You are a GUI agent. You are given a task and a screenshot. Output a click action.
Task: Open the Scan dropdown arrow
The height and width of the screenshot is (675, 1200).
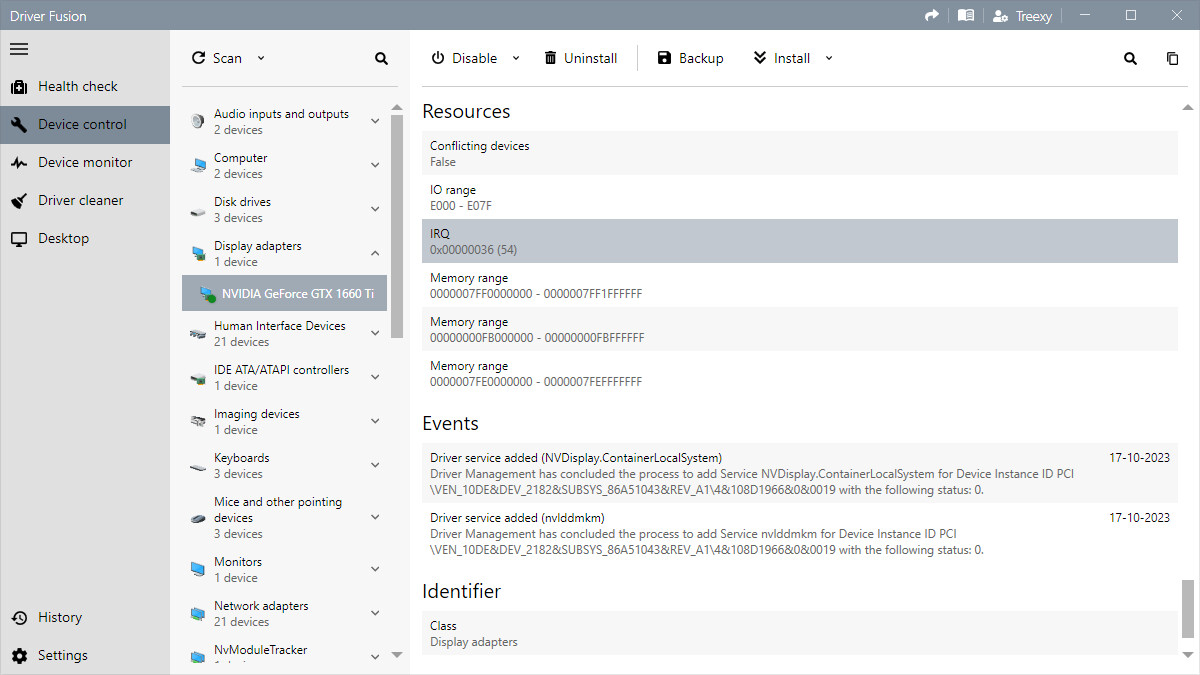261,58
